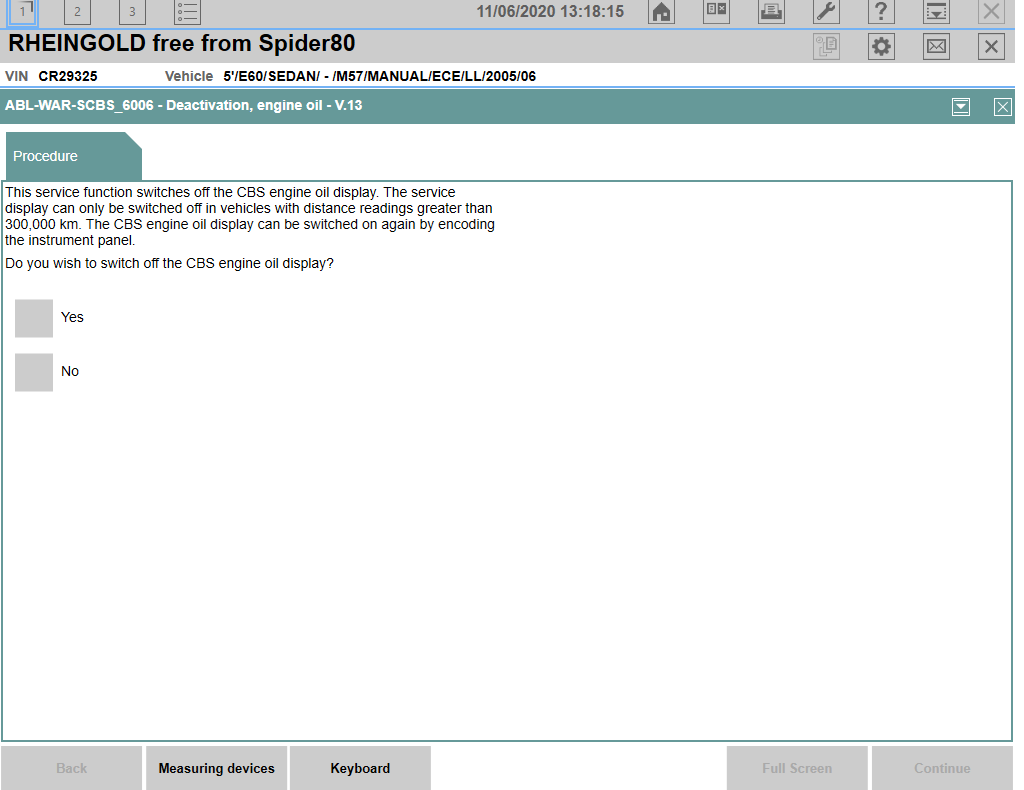
Task: Switch to Full Screen
Action: [x=797, y=768]
